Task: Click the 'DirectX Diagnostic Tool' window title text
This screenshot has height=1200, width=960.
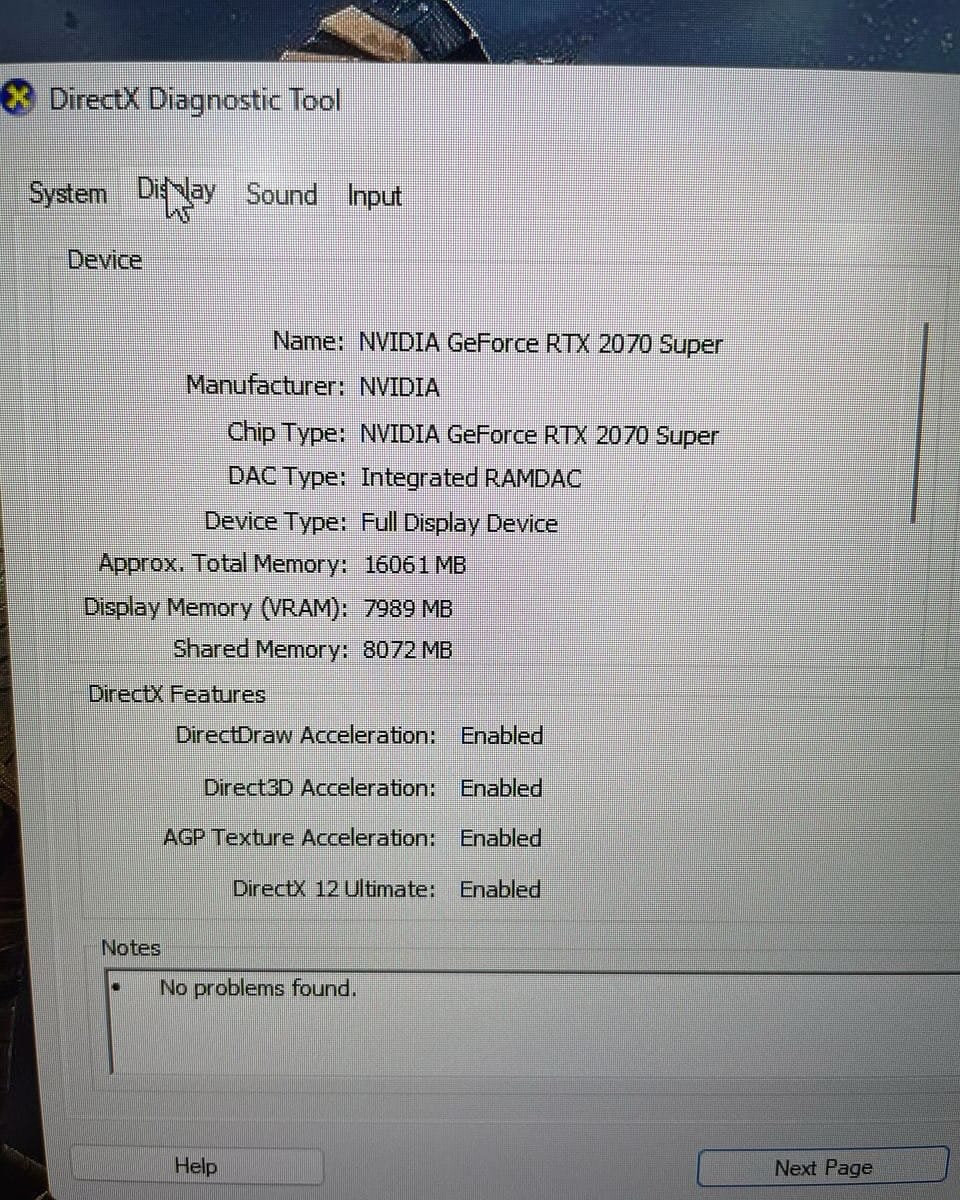Action: (x=195, y=100)
